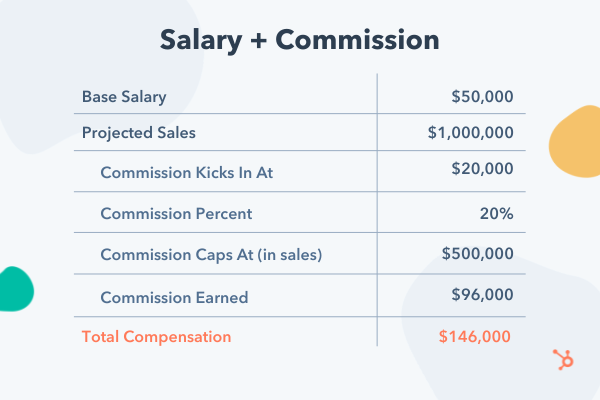Click the $20,000 commission threshold value

[482, 170]
